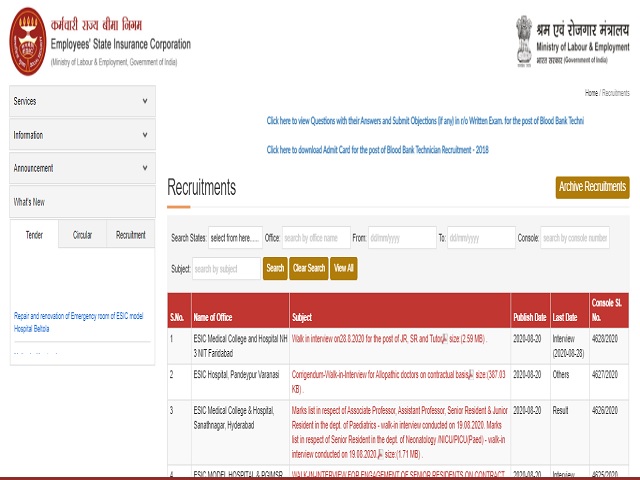Open Corrigendum Walk-in-Interview Allopathic doctors link
Image resolution: width=640 pixels, height=480 pixels.
click(379, 375)
